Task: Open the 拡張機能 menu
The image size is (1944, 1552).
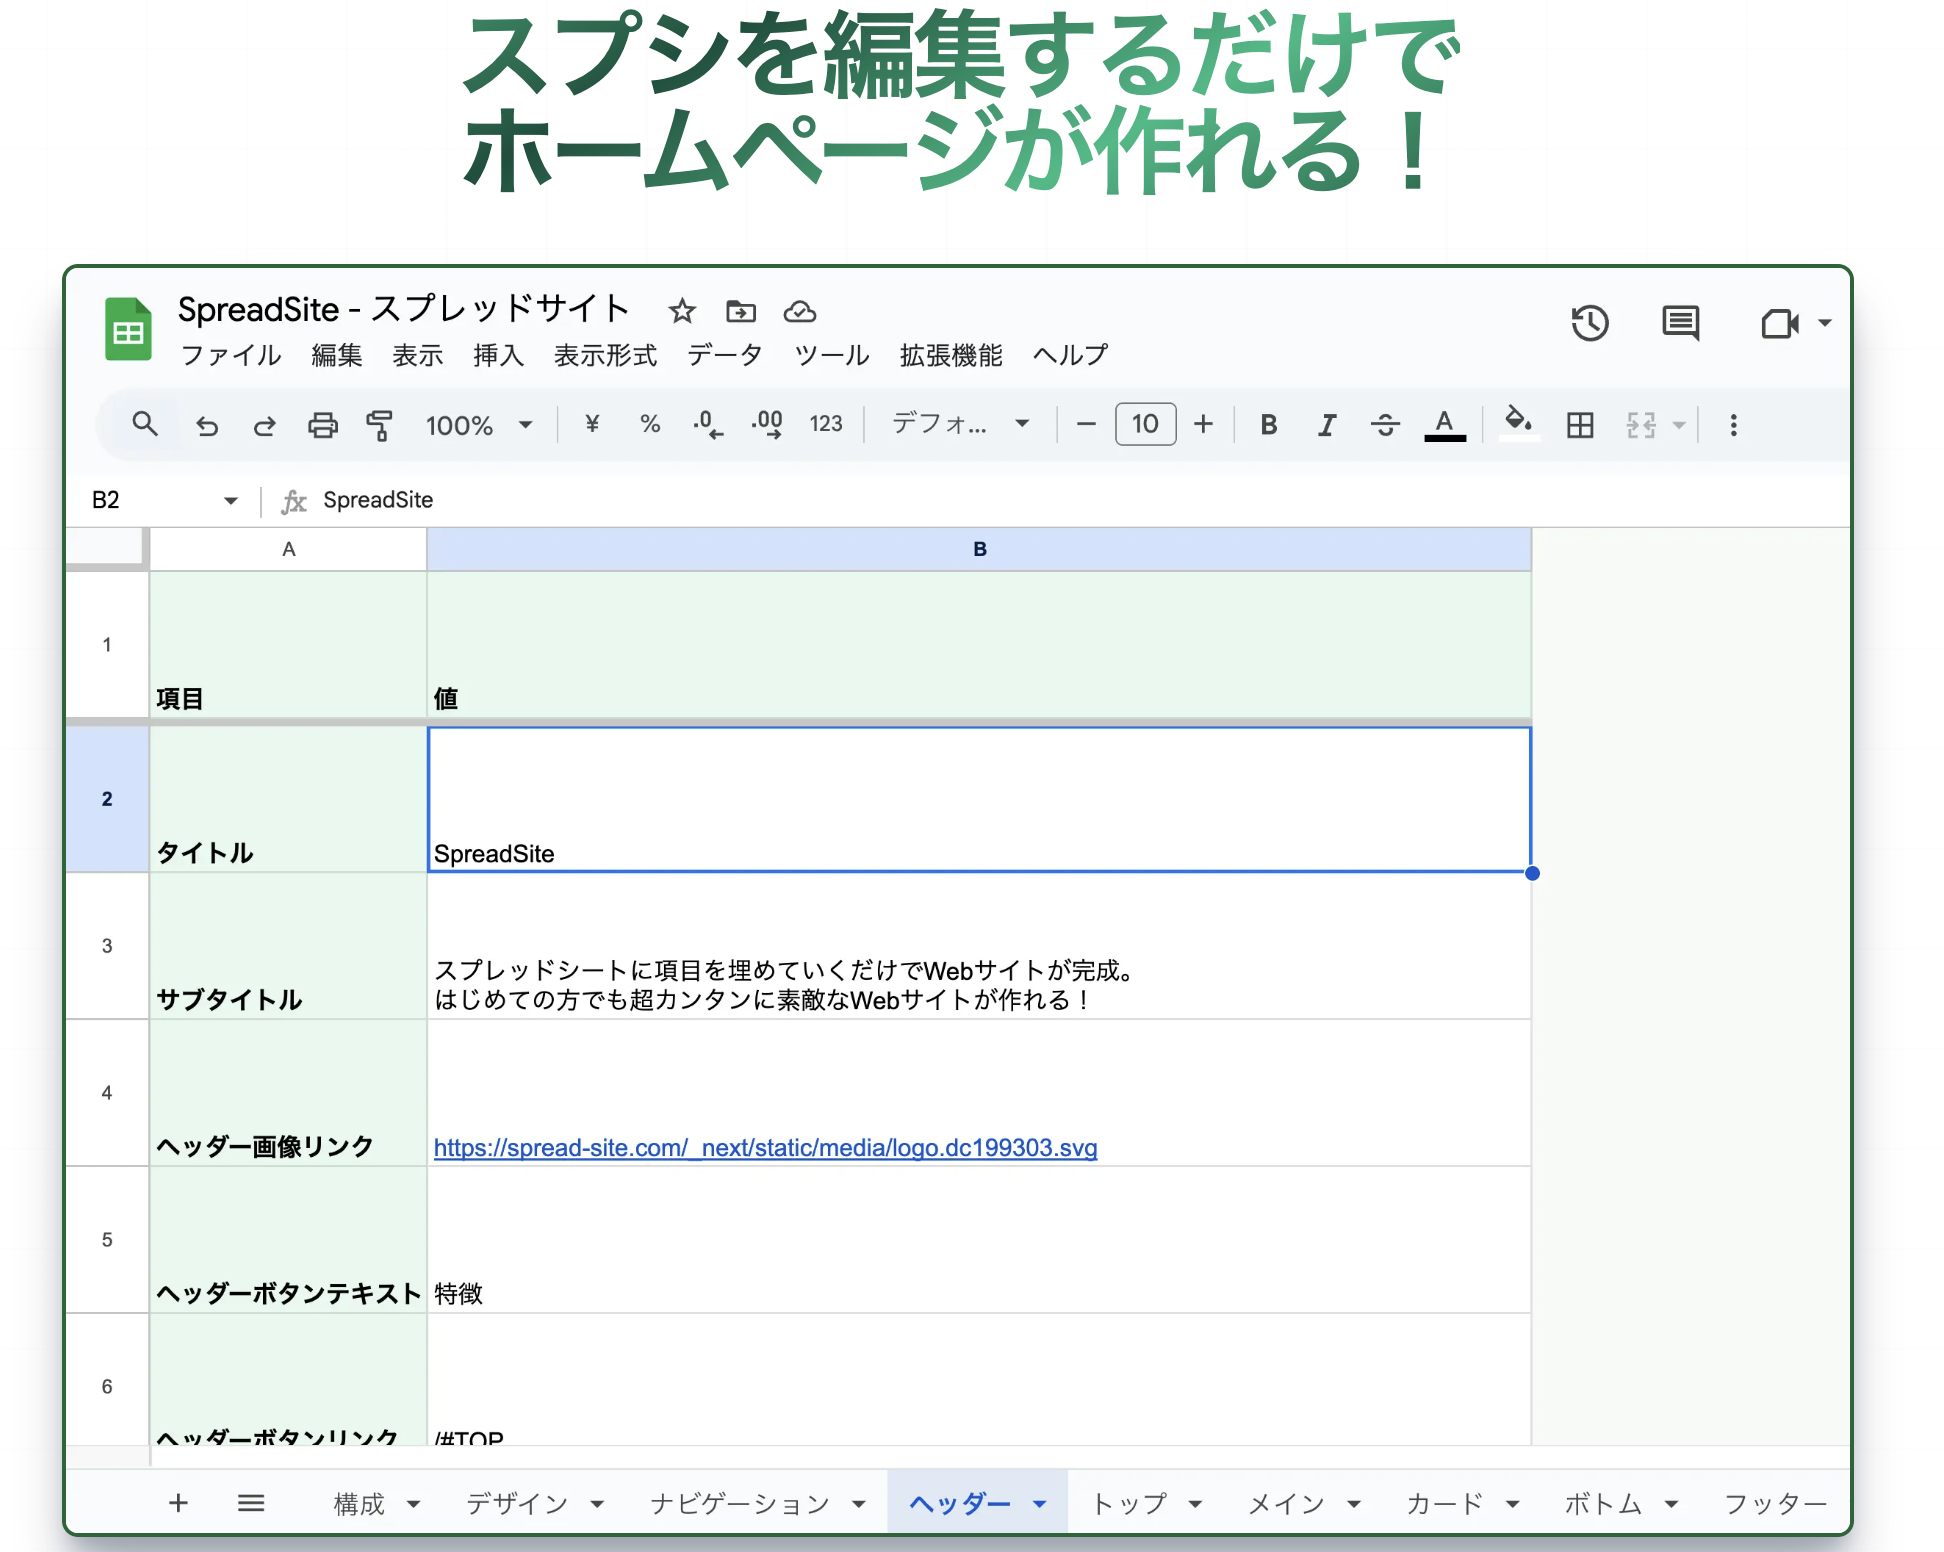Action: [951, 355]
